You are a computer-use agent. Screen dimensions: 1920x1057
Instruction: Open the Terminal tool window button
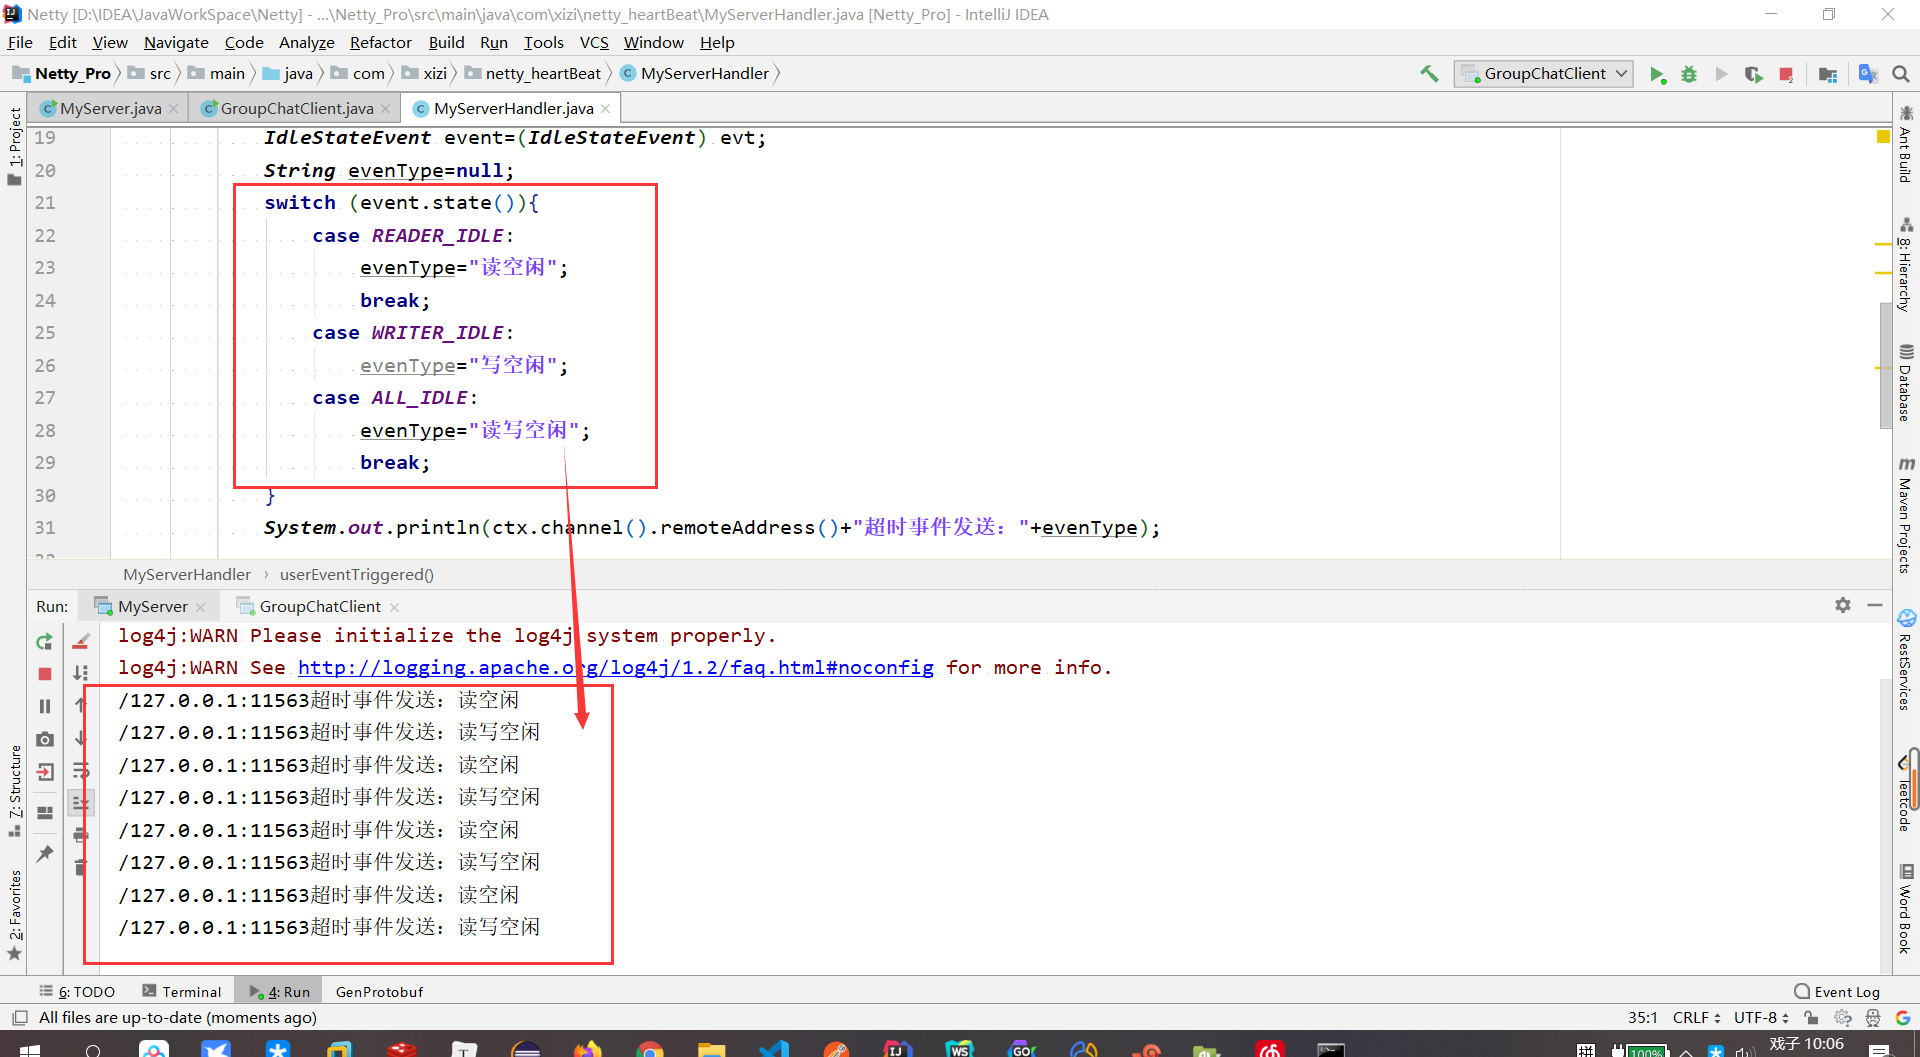[182, 992]
